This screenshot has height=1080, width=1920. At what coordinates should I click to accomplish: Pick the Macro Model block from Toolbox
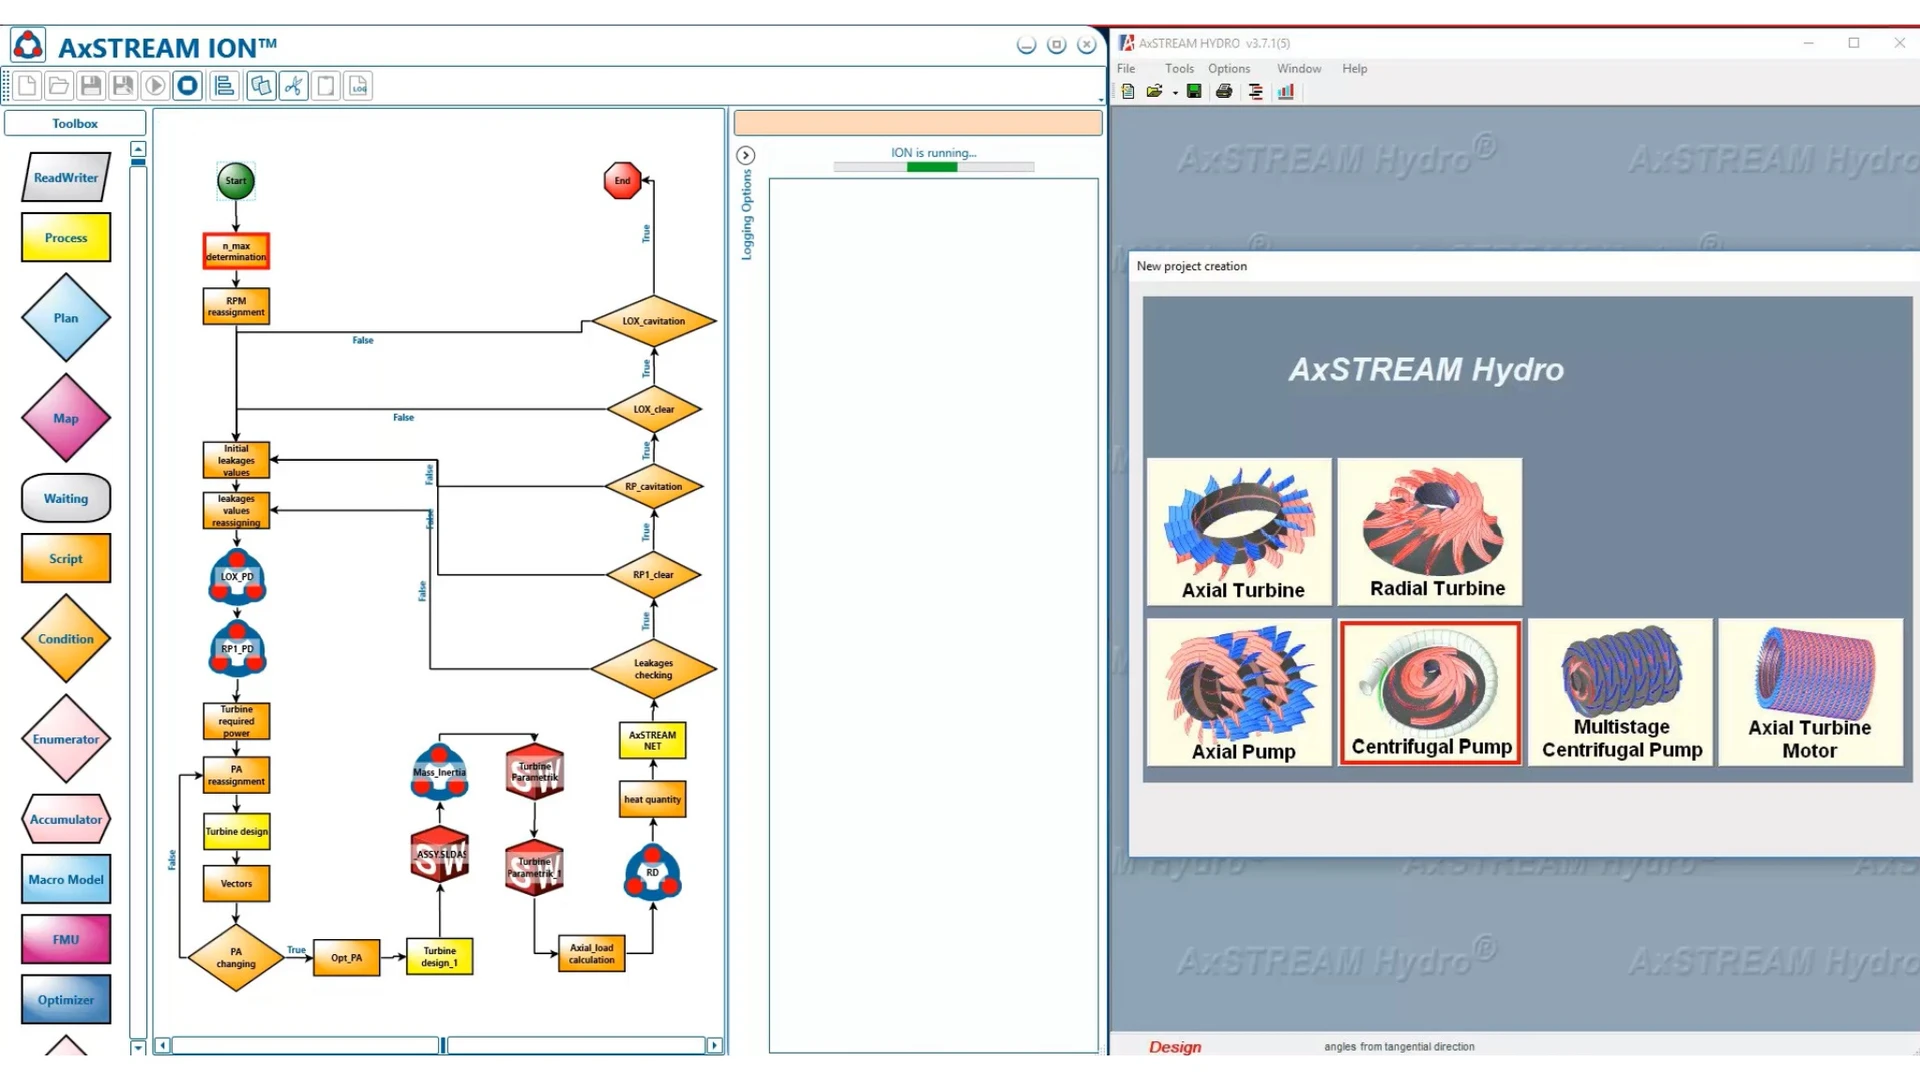click(66, 879)
